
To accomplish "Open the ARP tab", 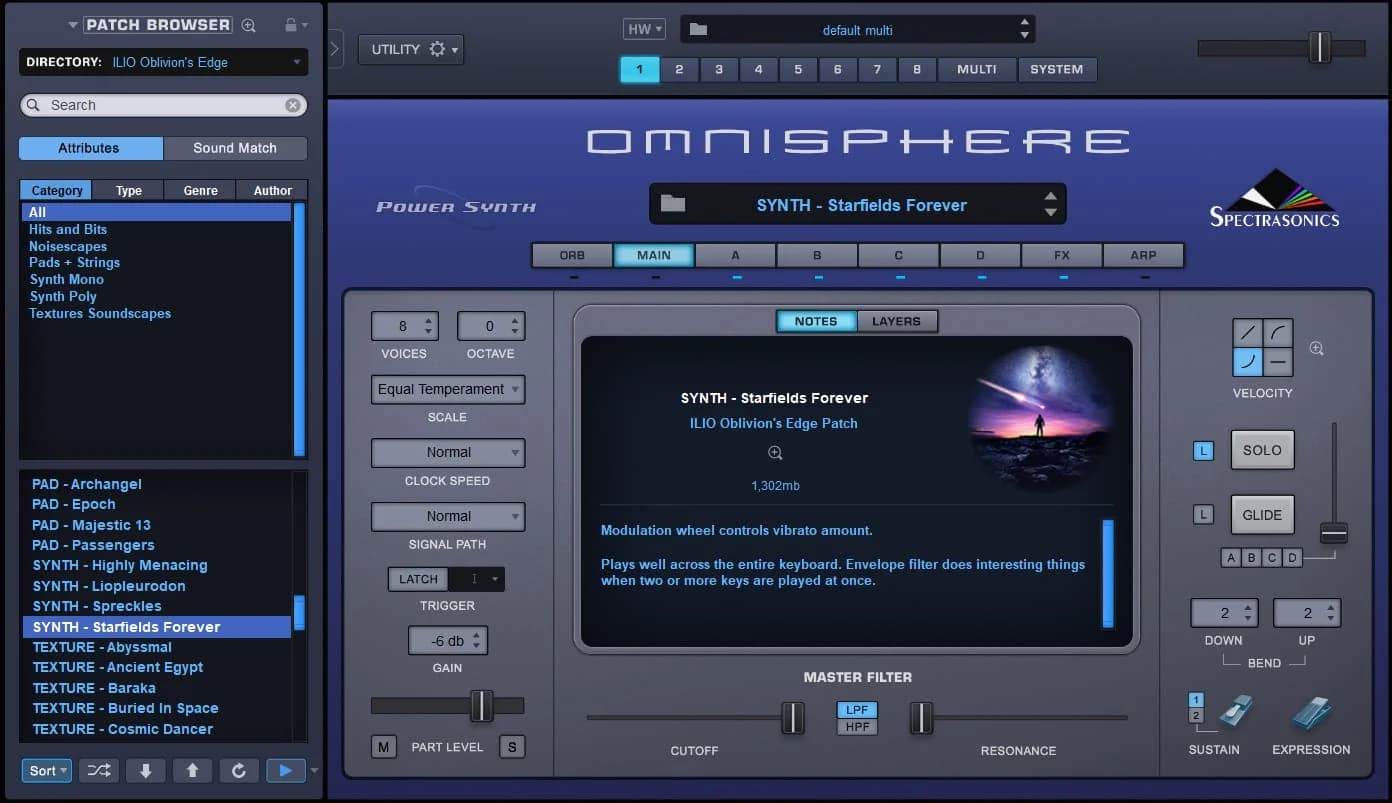I will [x=1143, y=255].
